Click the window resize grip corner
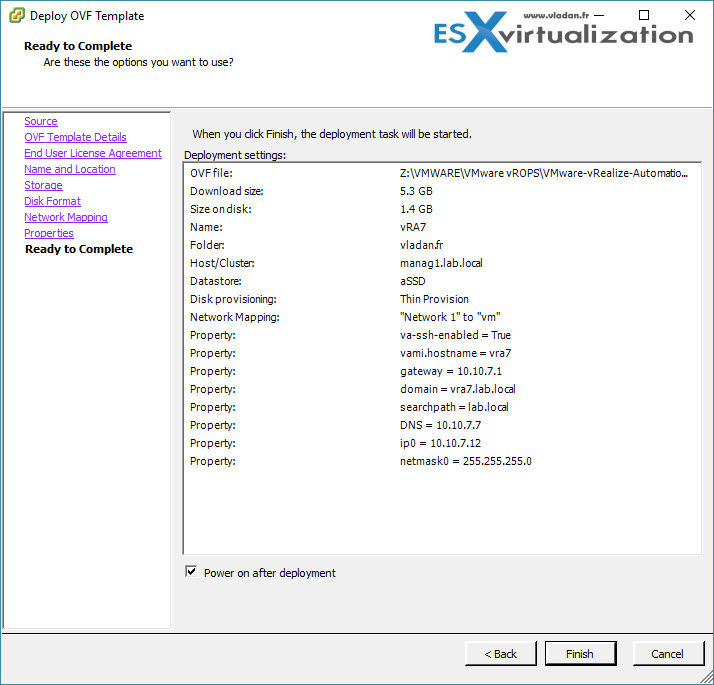714x685 pixels. pyautogui.click(x=706, y=677)
